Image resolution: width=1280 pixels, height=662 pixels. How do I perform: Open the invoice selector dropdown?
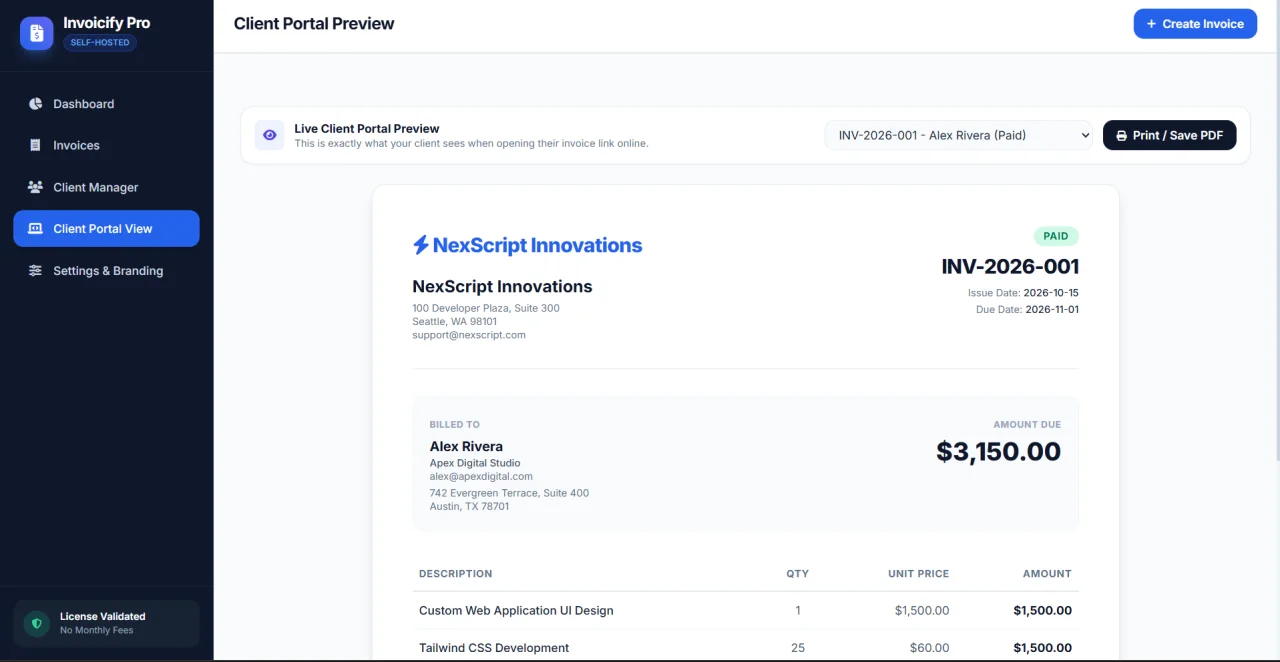959,135
